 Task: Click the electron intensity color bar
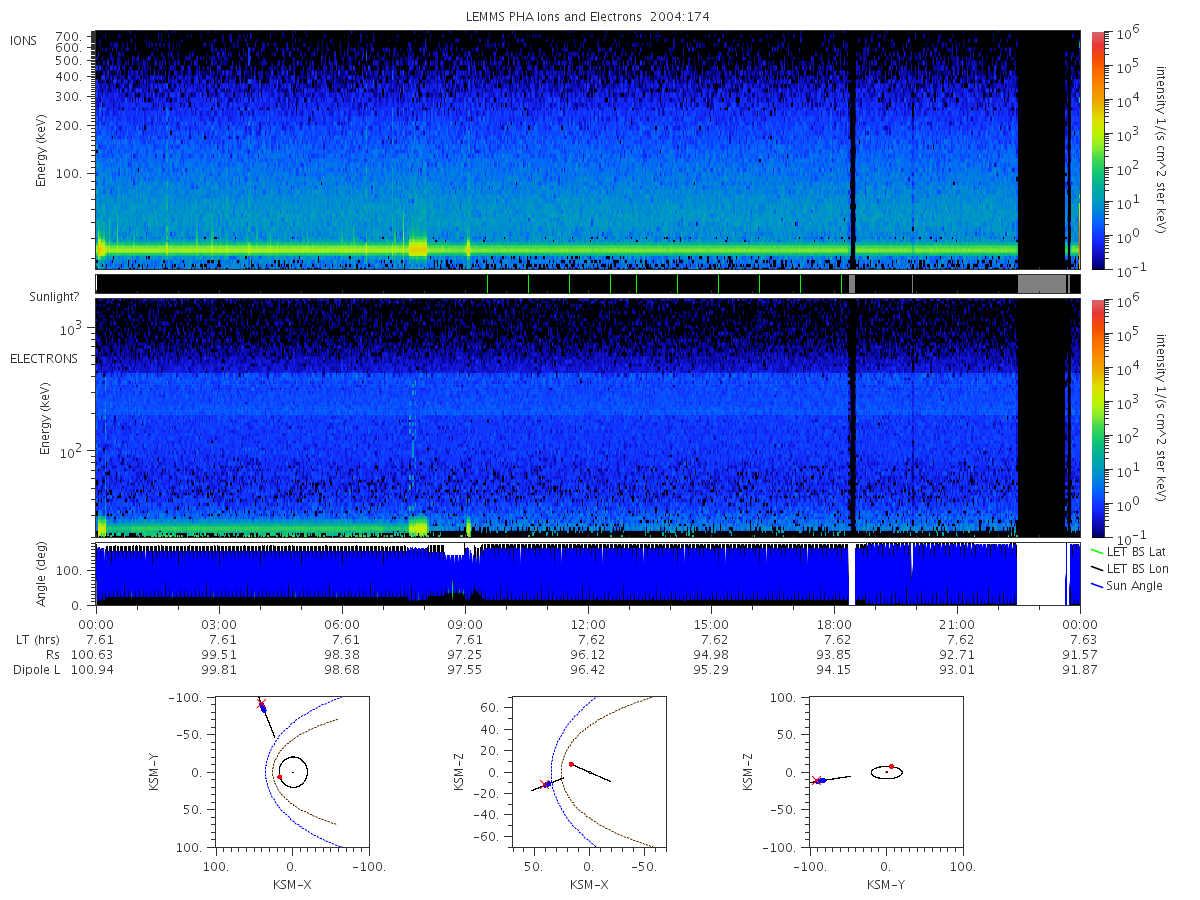[1097, 417]
